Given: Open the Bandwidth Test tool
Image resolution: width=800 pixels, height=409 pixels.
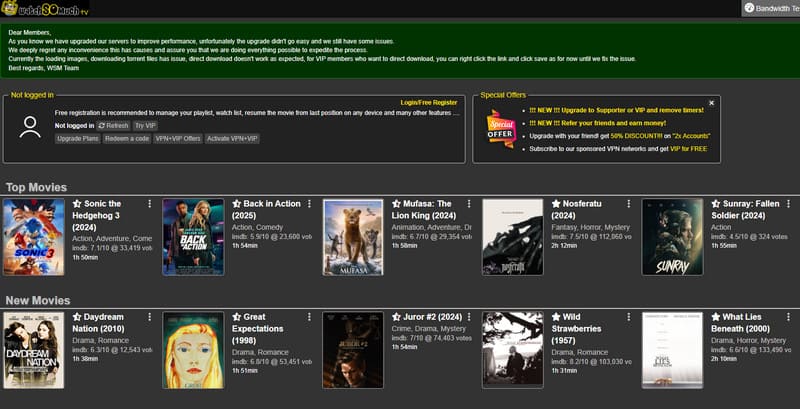Looking at the screenshot, I should coord(770,8).
